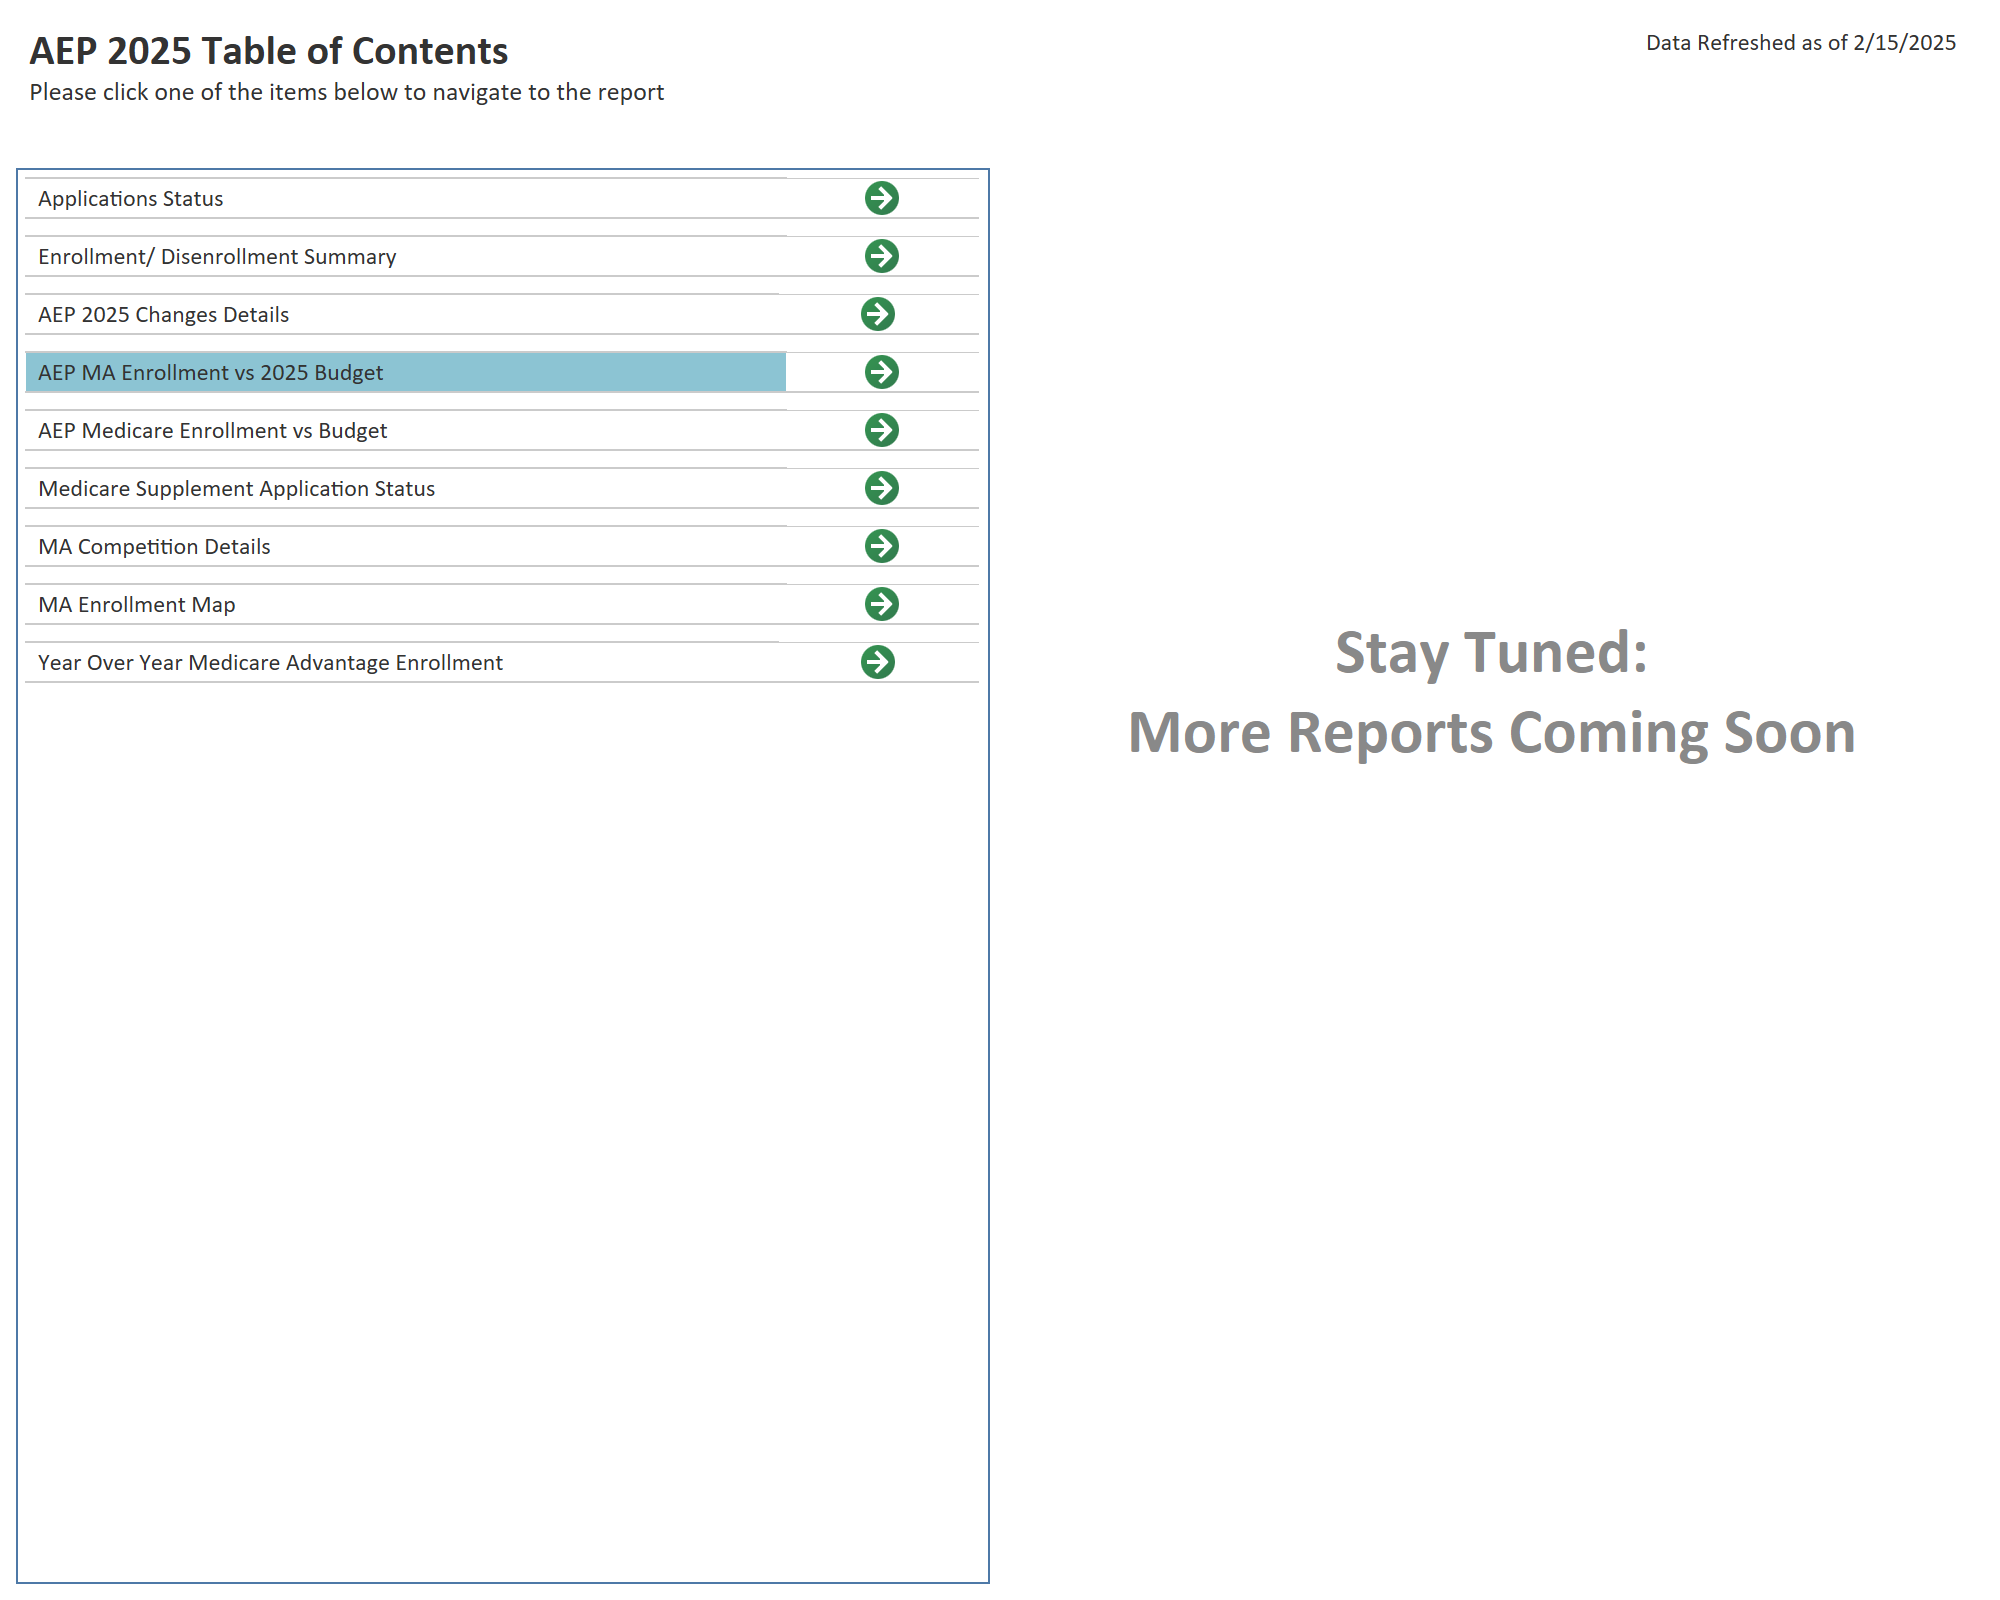Click the green arrow beside AEP Medicare Enrollment vs Budget
The width and height of the screenshot is (2000, 1600).
point(880,430)
